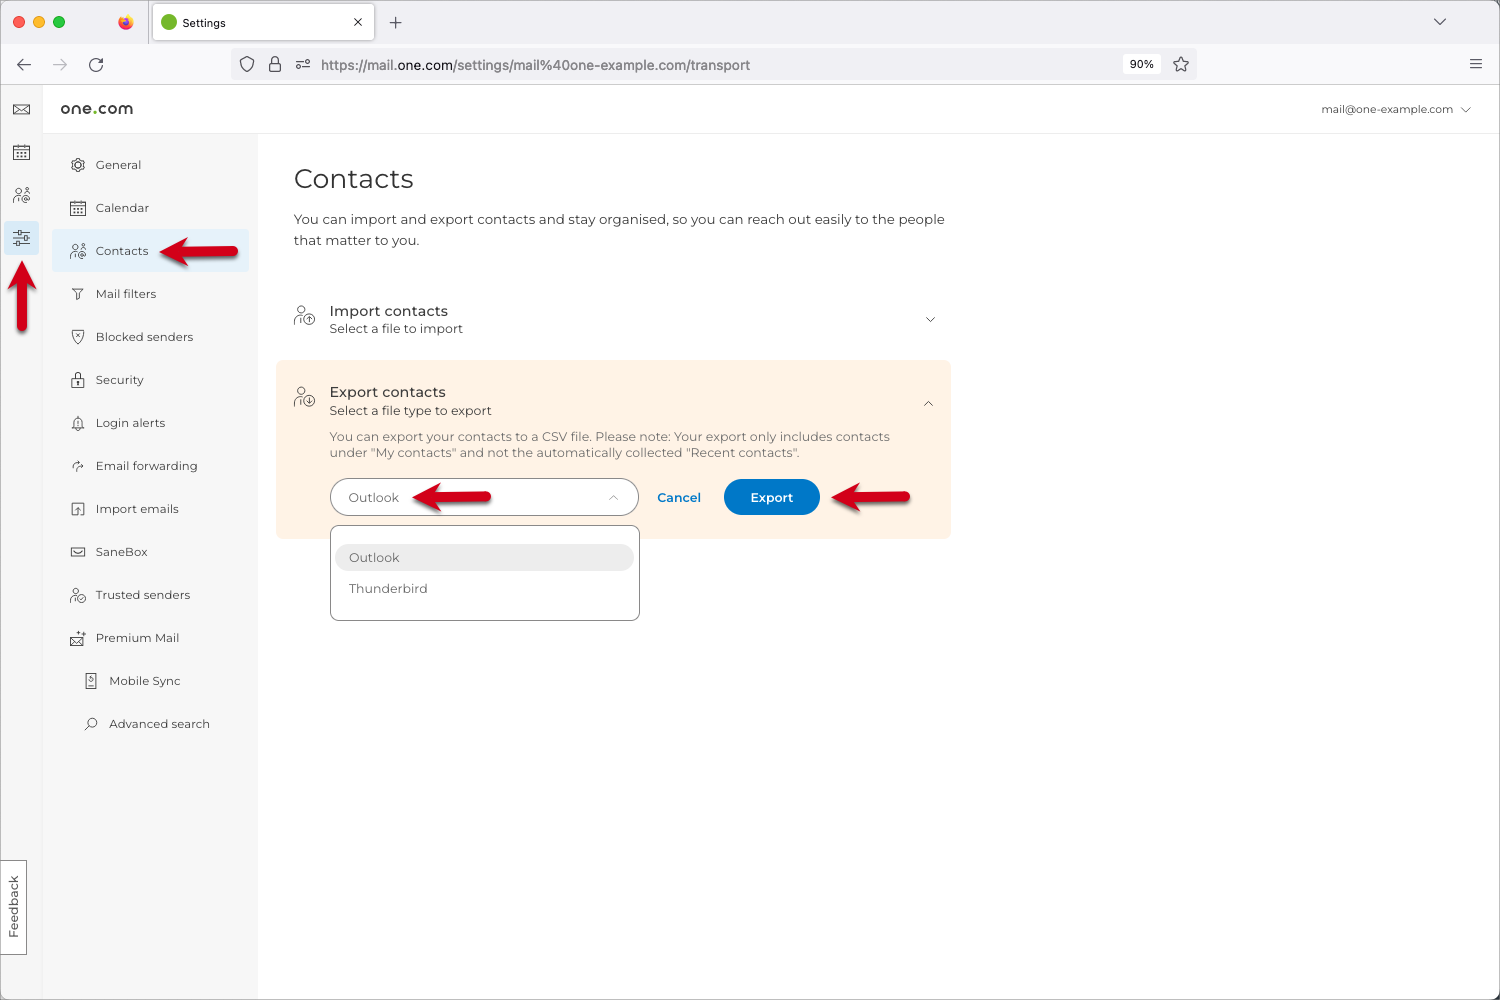This screenshot has height=1000, width=1500.
Task: Click the General settings gear icon
Action: tap(78, 164)
